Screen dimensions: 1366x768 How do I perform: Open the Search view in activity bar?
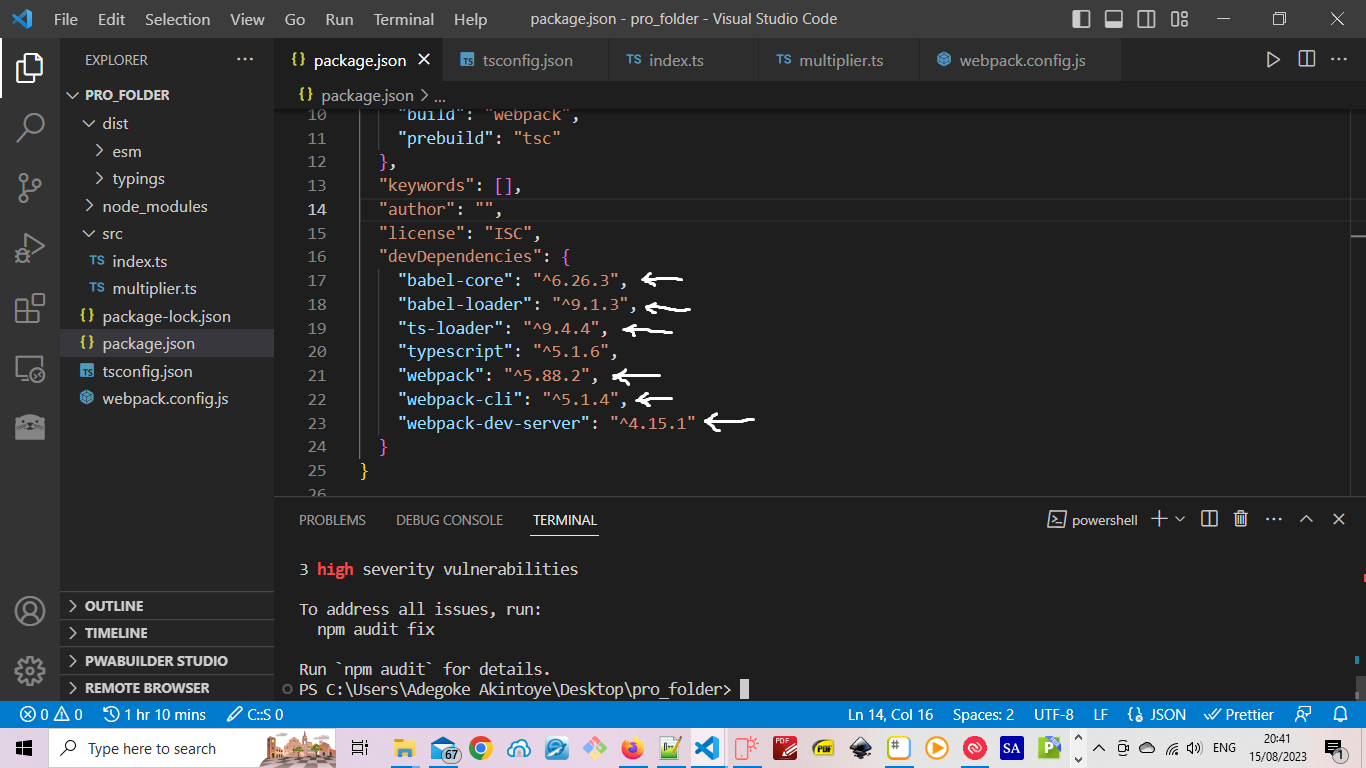(30, 127)
